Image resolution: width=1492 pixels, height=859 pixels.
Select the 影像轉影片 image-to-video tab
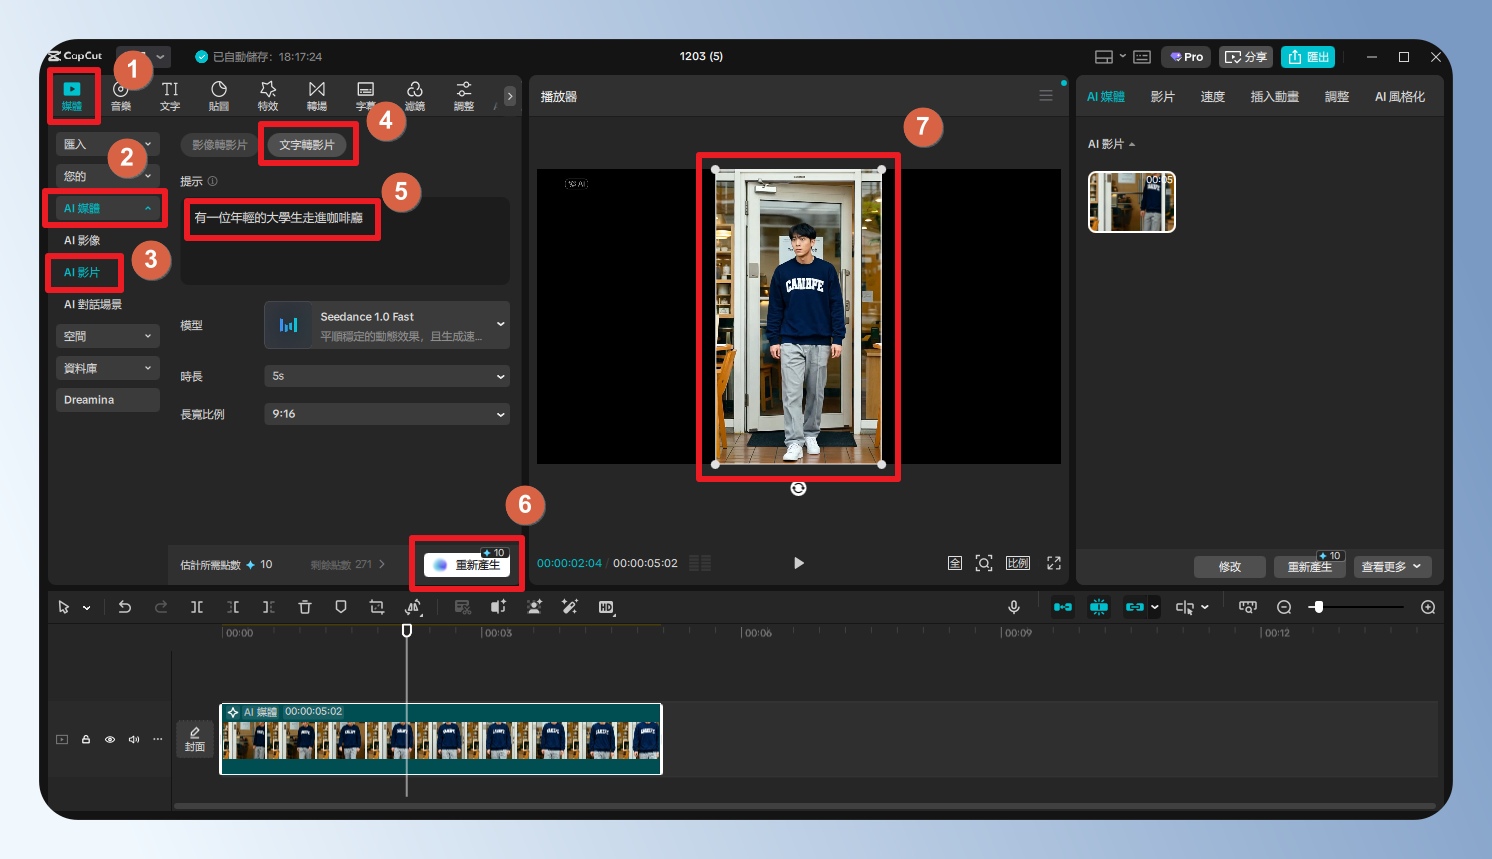(x=220, y=145)
